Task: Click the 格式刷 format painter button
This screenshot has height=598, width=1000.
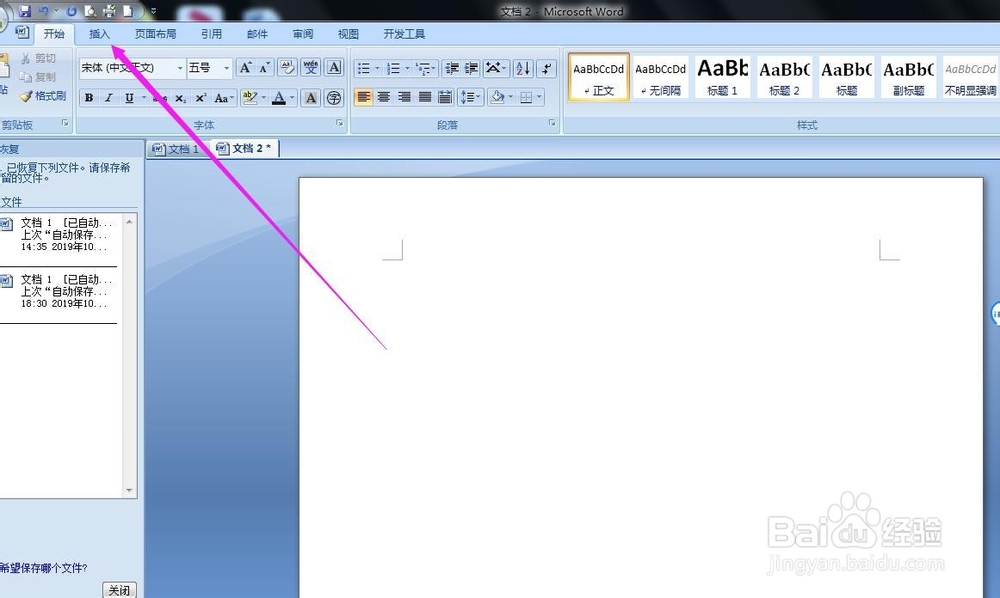Action: click(x=43, y=96)
